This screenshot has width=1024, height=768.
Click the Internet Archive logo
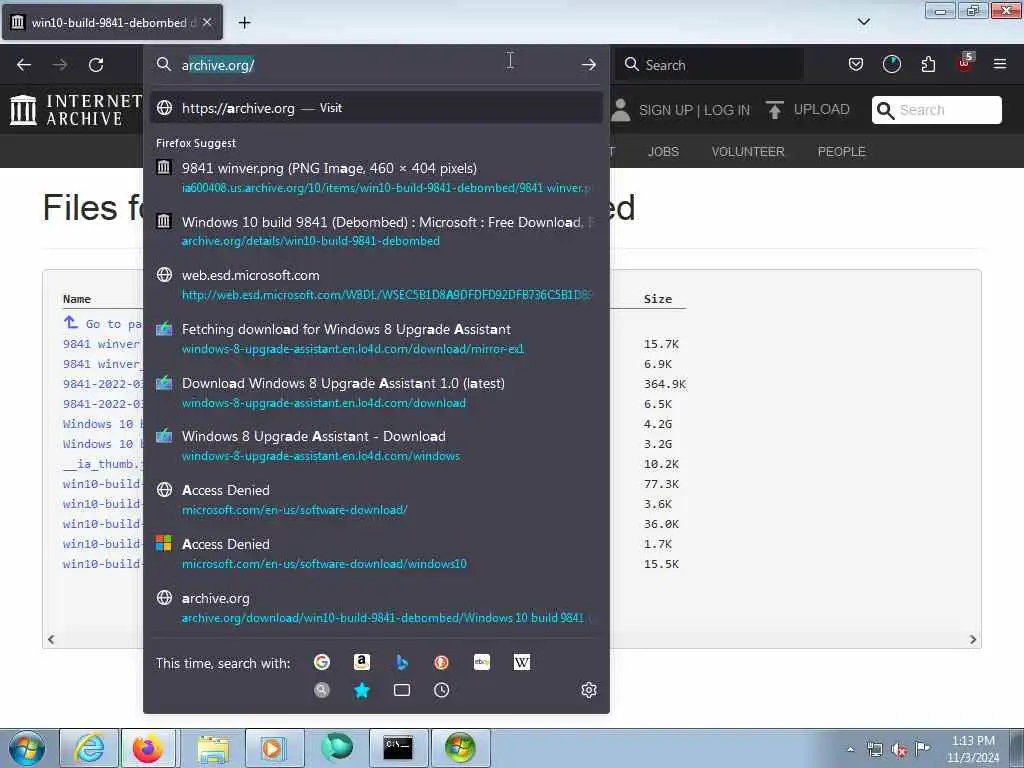(76, 110)
